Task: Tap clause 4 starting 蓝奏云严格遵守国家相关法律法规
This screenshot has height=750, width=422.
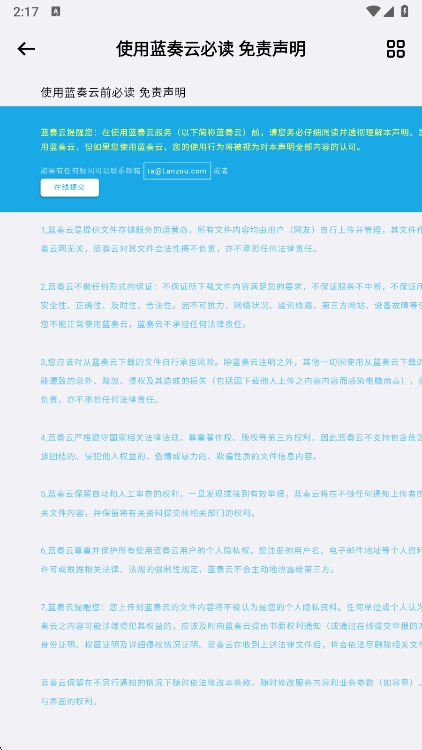Action: pyautogui.click(x=231, y=447)
